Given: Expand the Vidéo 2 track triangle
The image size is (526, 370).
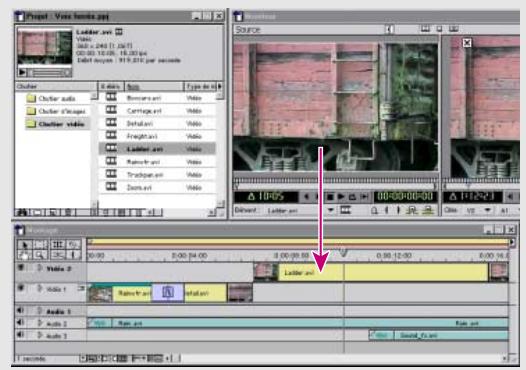Looking at the screenshot, I should click(x=40, y=268).
